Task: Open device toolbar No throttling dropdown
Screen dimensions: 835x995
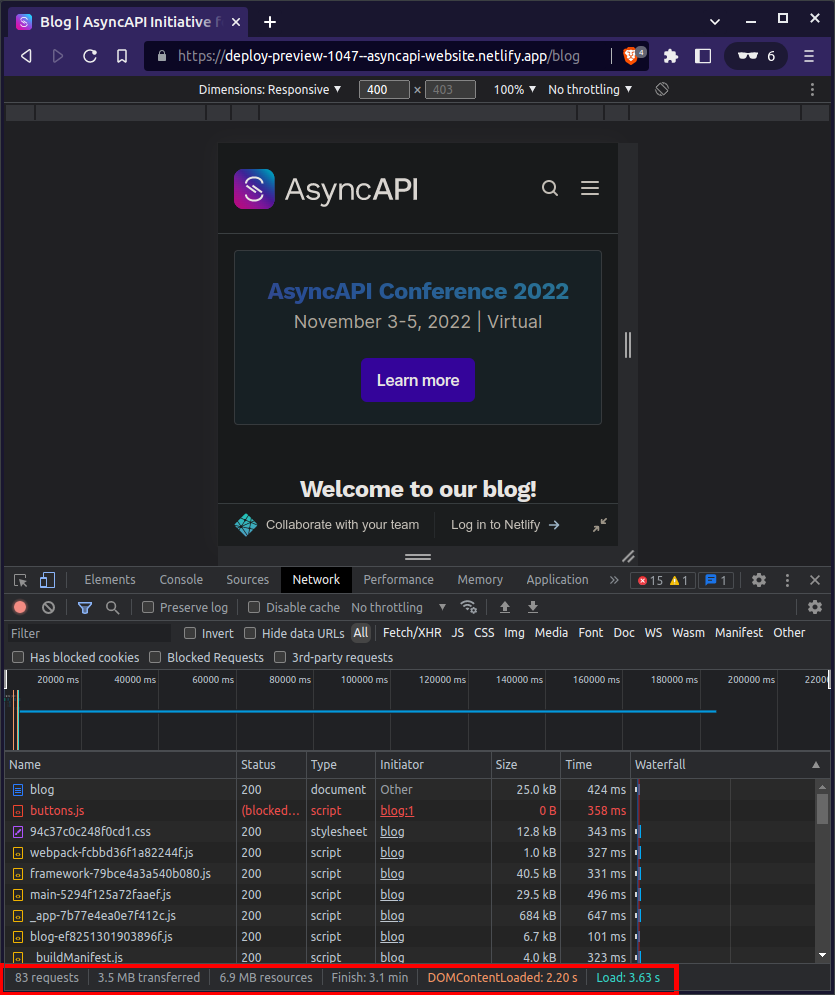Action: pyautogui.click(x=590, y=89)
